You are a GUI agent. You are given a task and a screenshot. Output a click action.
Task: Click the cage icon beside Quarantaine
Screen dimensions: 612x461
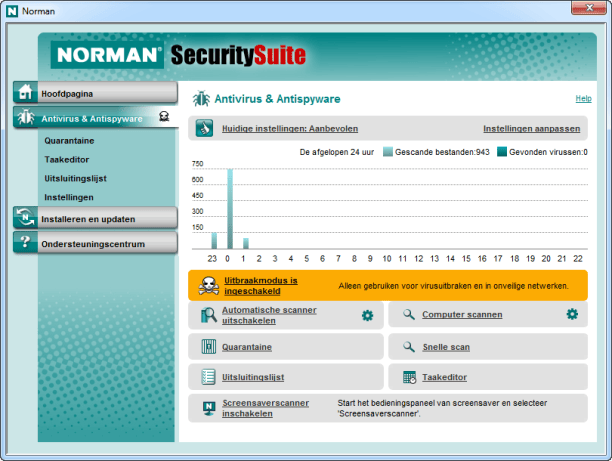209,347
